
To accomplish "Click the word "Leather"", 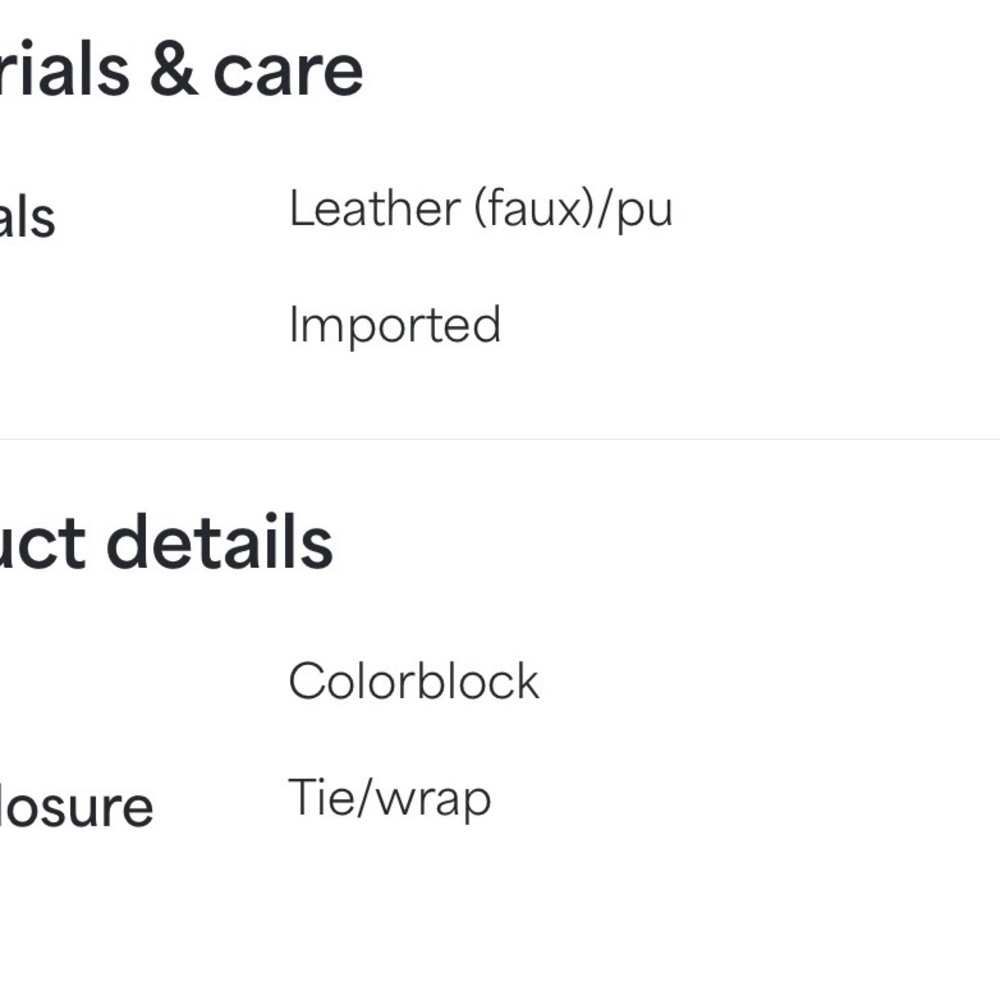I will (x=375, y=208).
